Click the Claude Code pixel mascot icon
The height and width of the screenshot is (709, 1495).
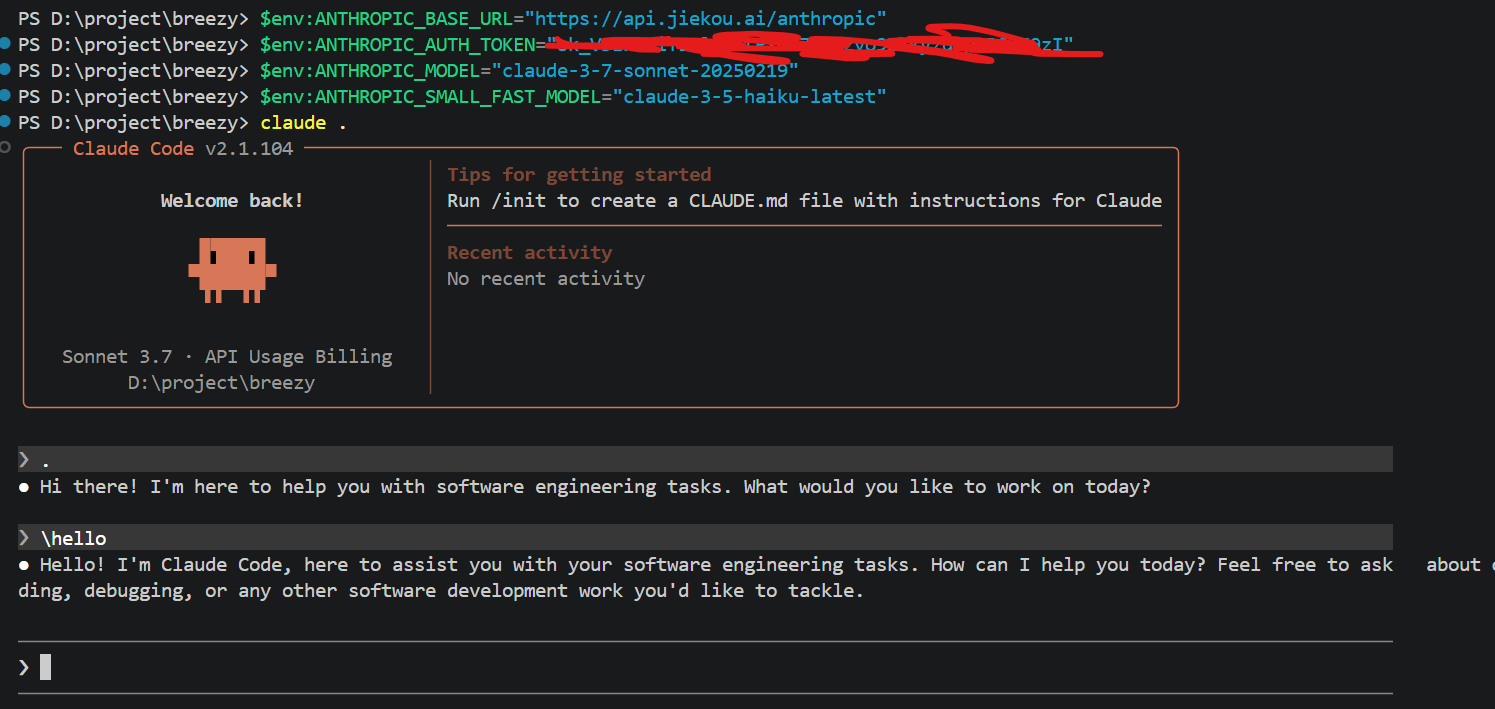click(x=232, y=270)
